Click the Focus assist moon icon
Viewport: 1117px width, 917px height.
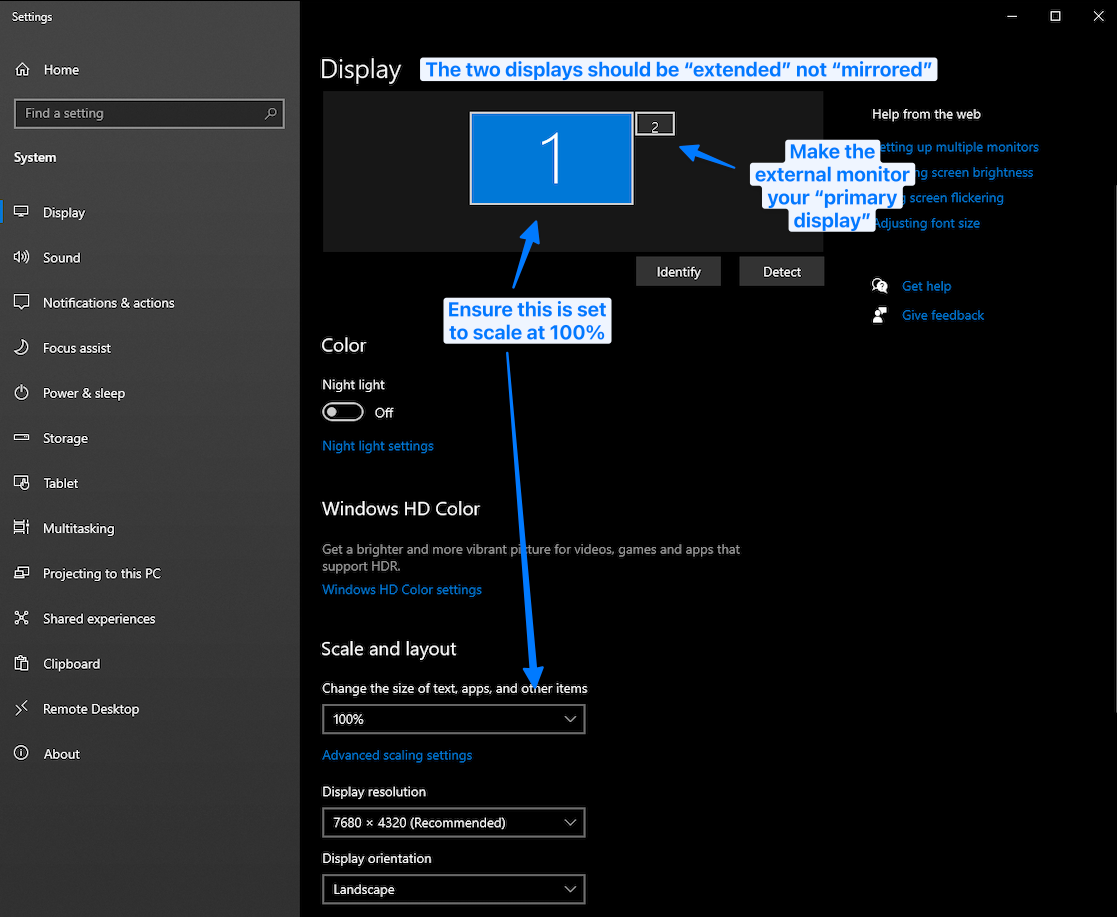[x=22, y=348]
